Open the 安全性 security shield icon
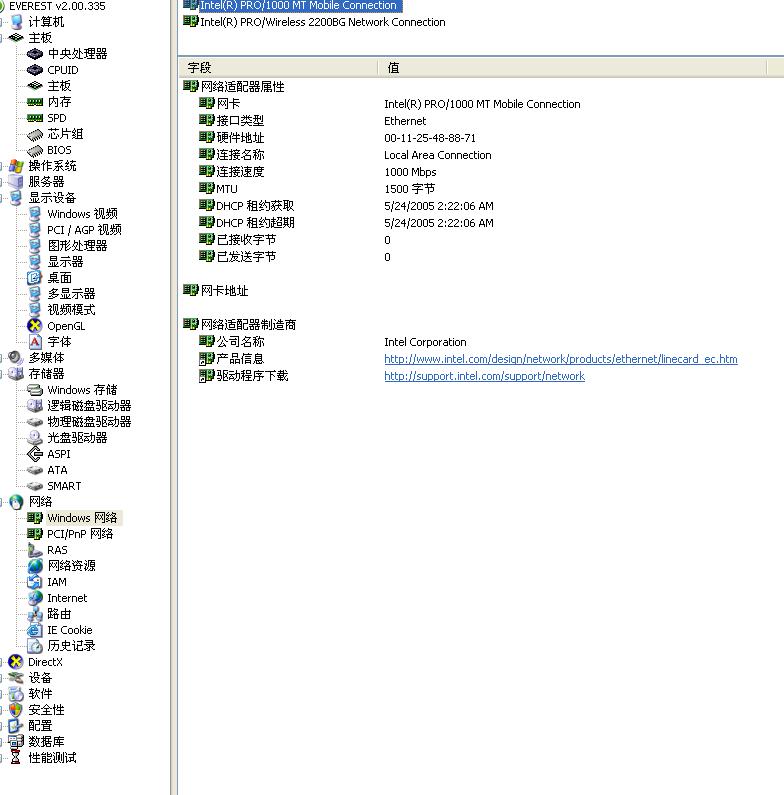 coord(16,710)
